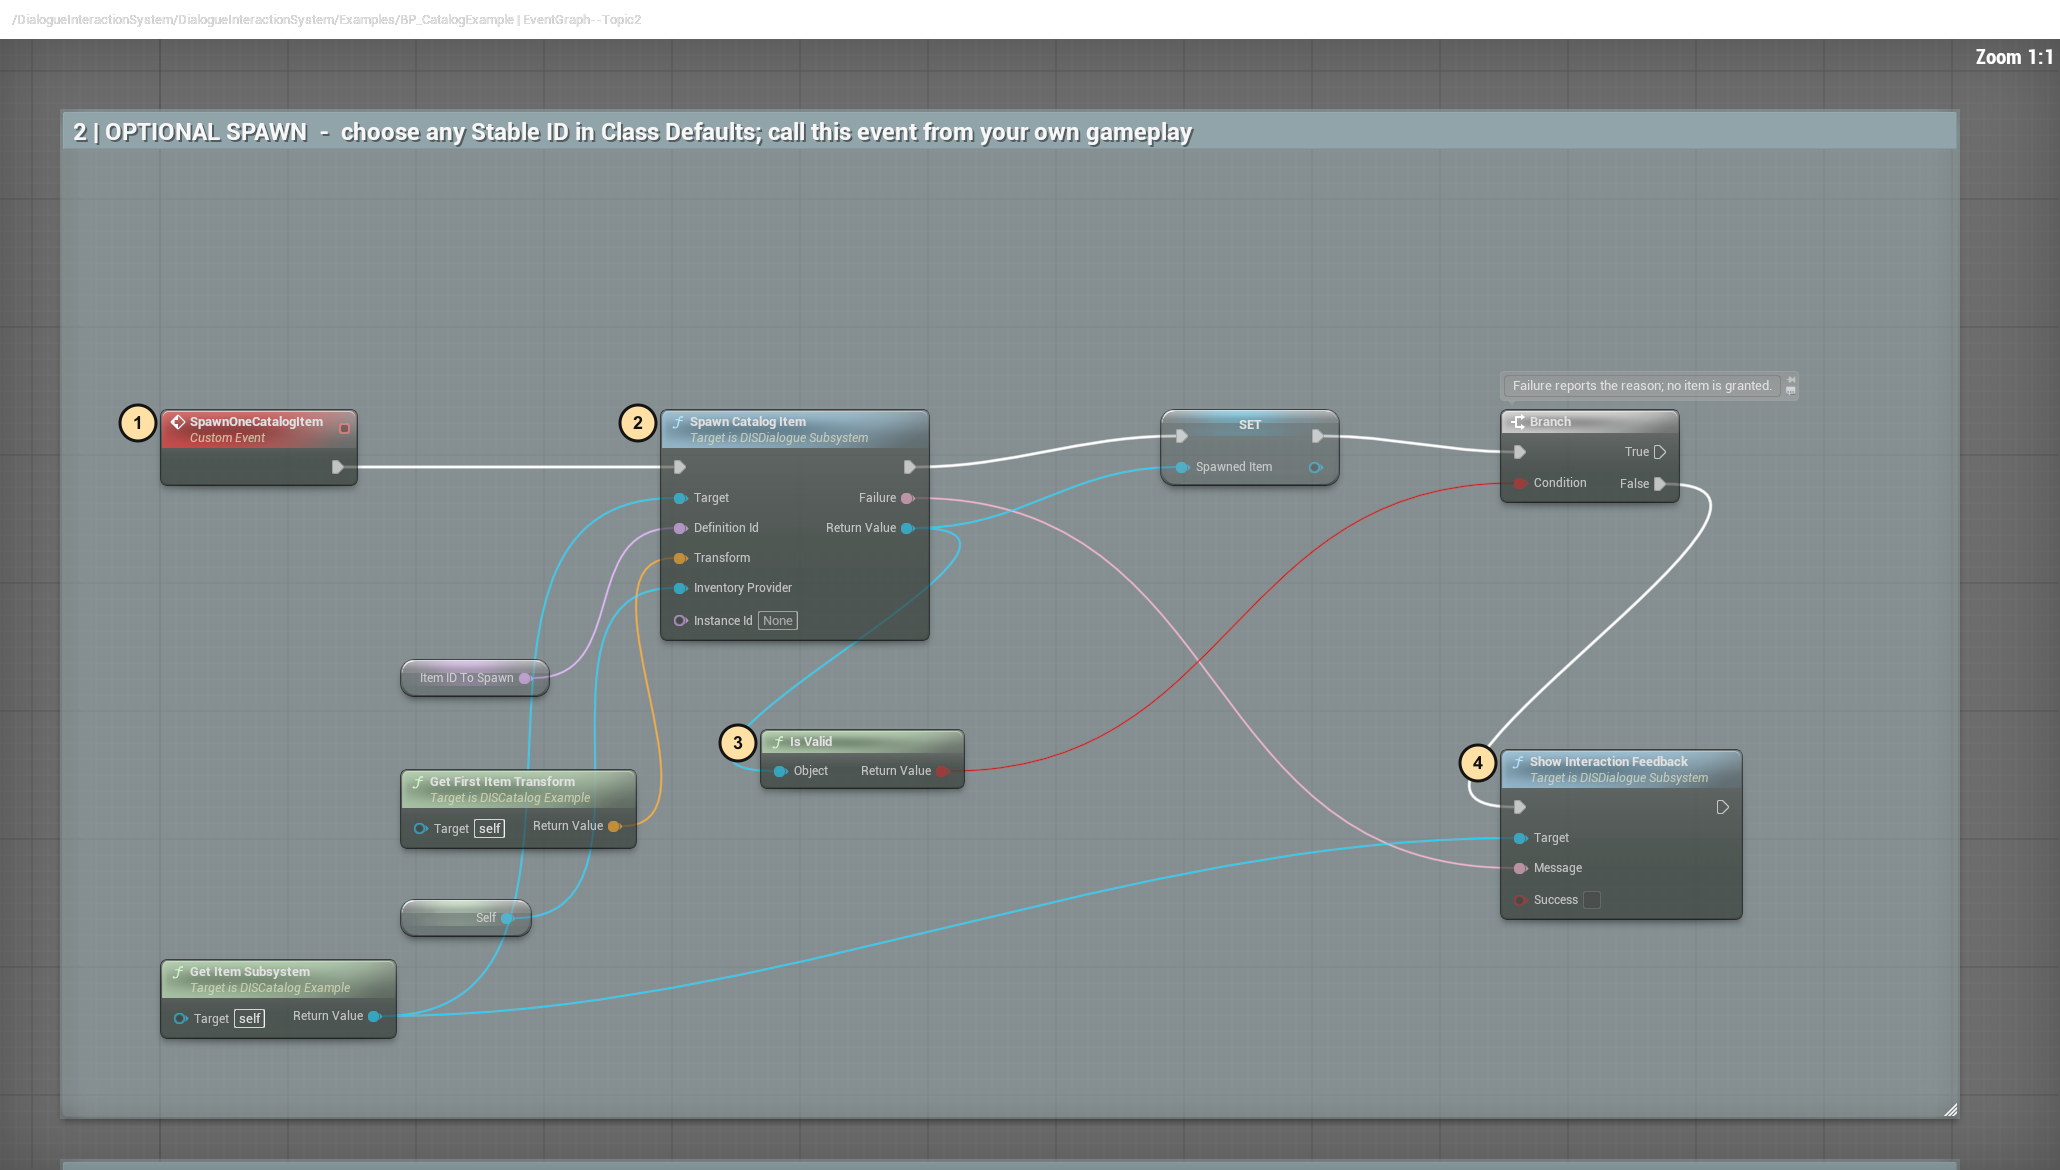This screenshot has width=2060, height=1170.
Task: Click the comment box resize handle corner
Action: (x=1950, y=1109)
